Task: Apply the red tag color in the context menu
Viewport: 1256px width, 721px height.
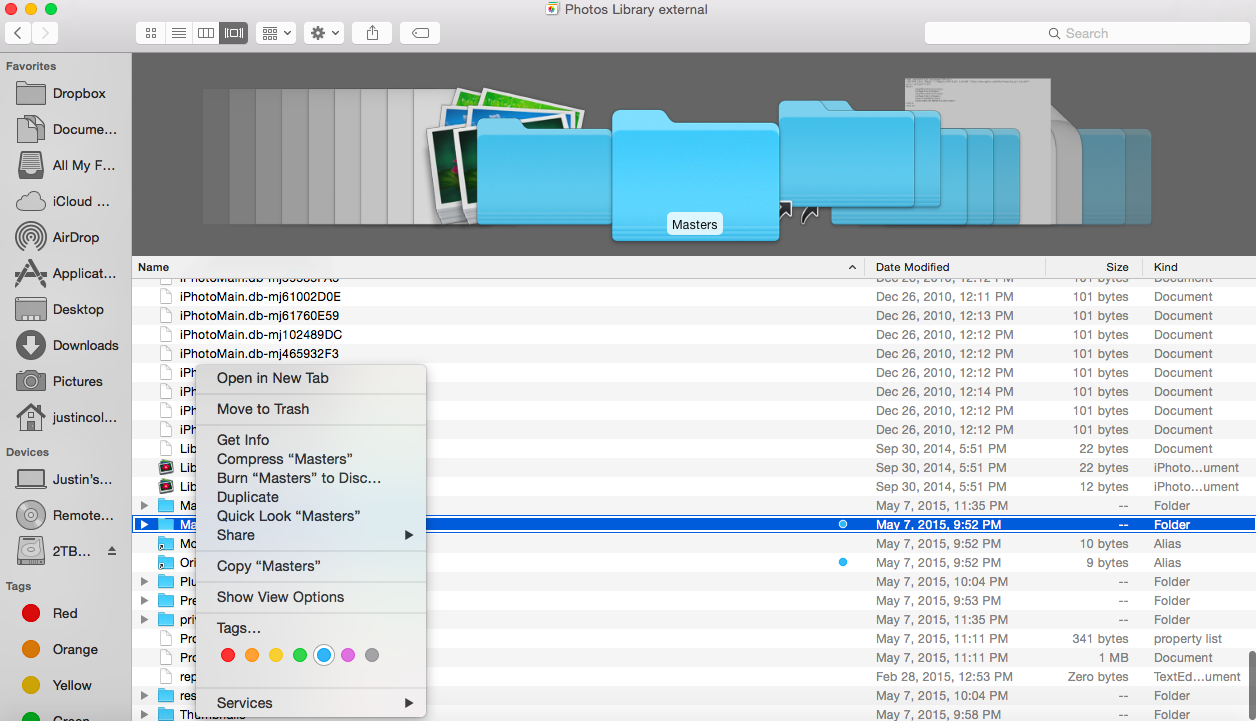Action: click(228, 655)
